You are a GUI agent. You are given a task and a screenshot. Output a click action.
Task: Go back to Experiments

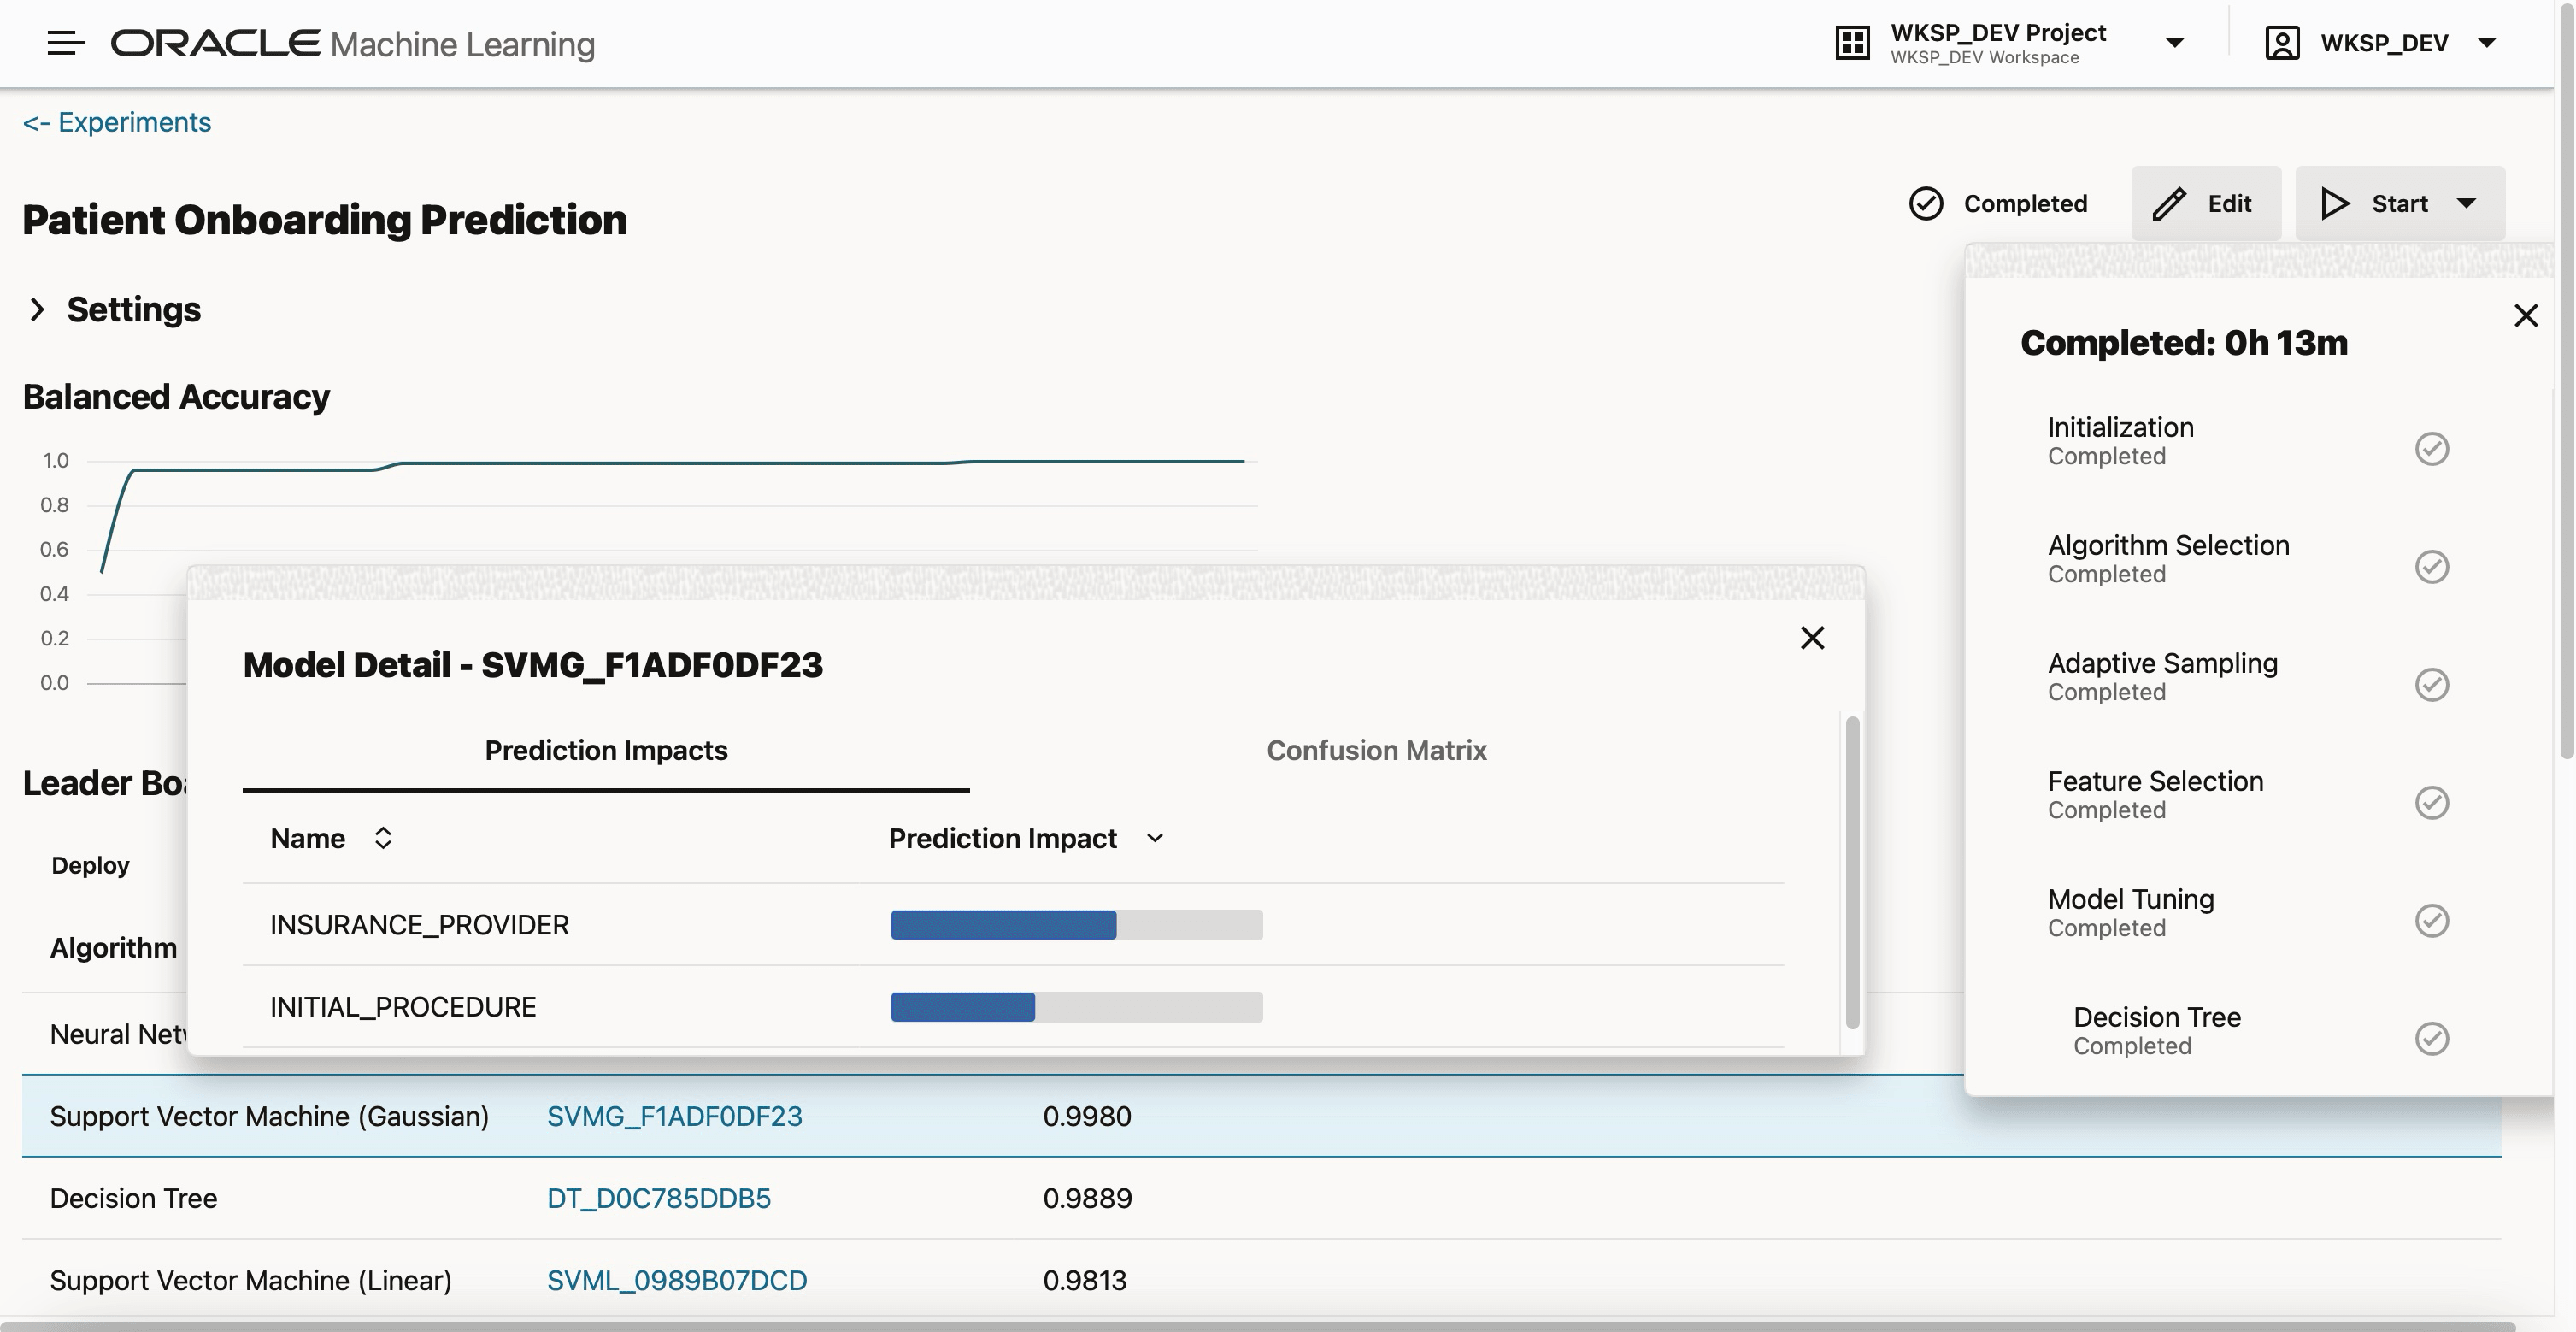[117, 122]
